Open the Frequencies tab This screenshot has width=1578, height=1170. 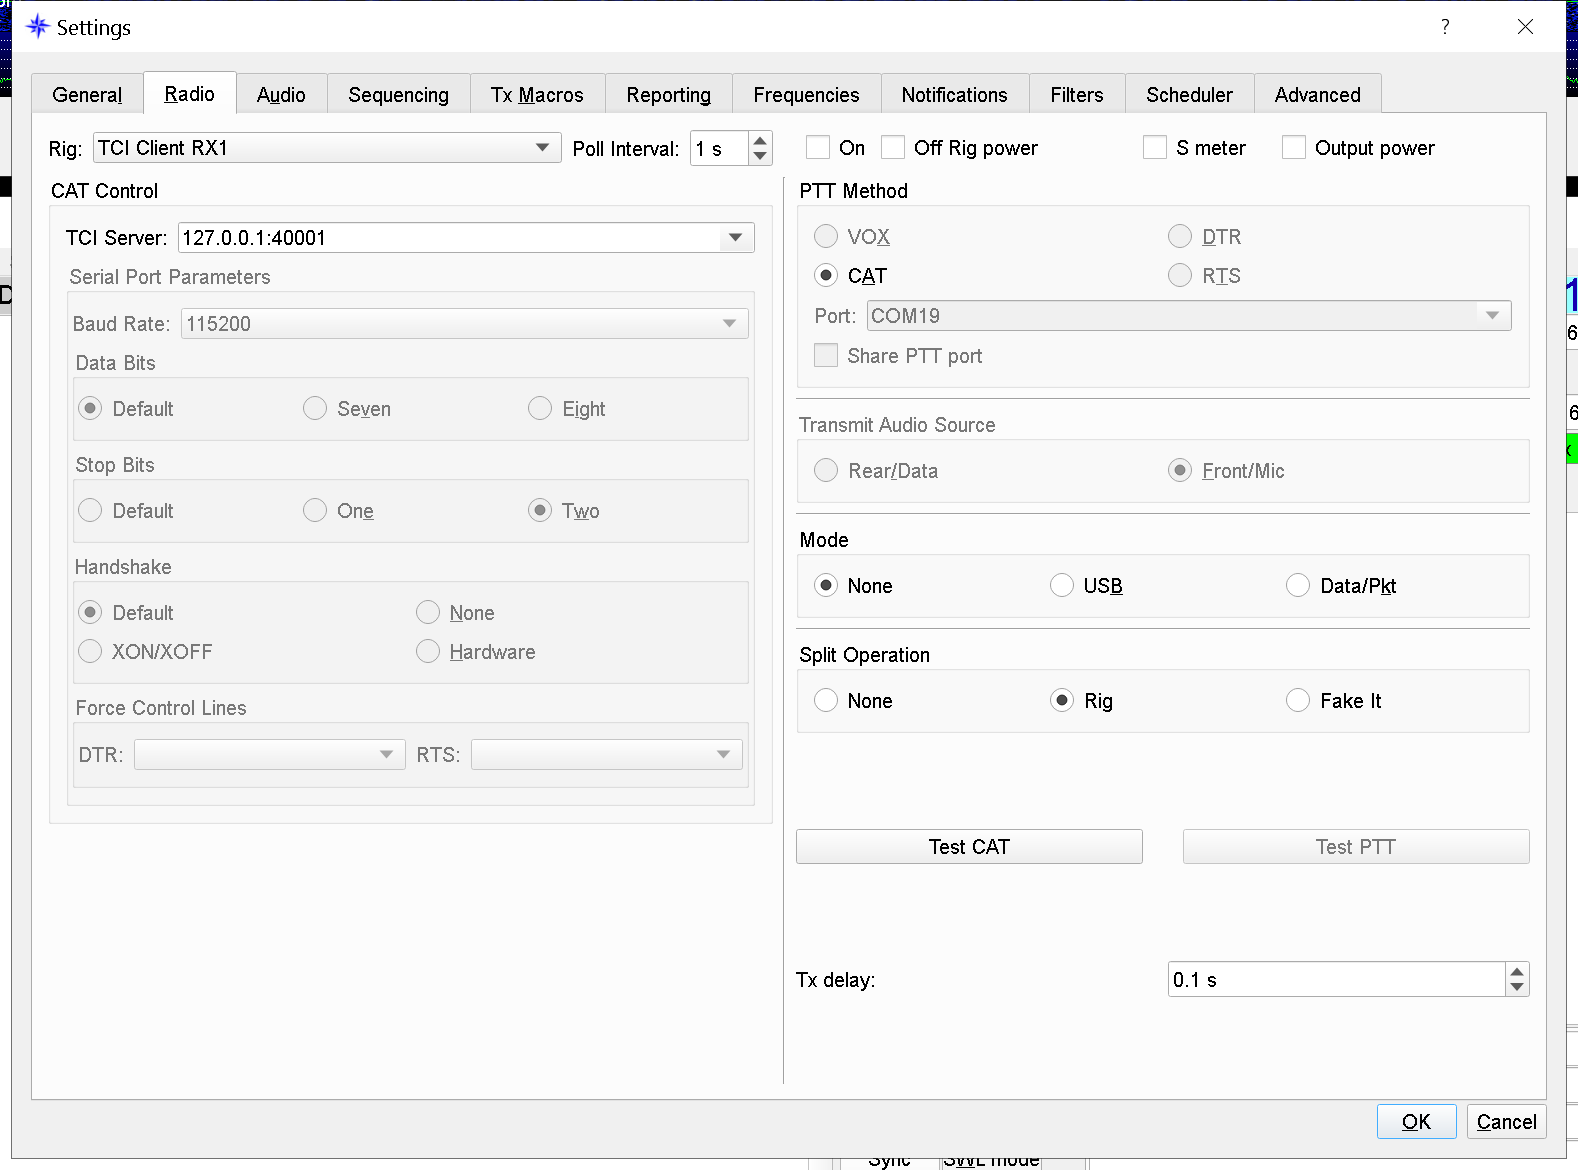click(x=806, y=95)
